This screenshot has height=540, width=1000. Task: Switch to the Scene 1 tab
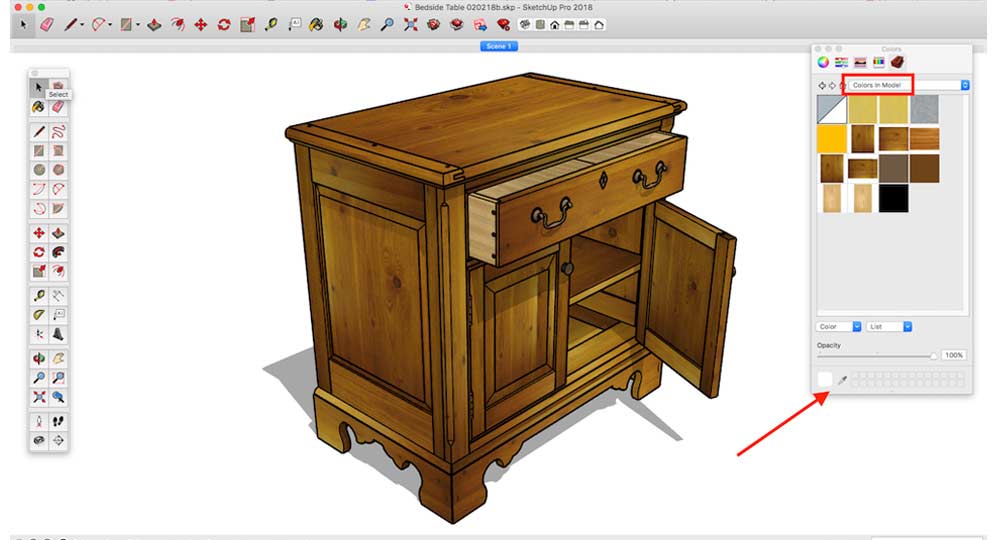pos(499,46)
